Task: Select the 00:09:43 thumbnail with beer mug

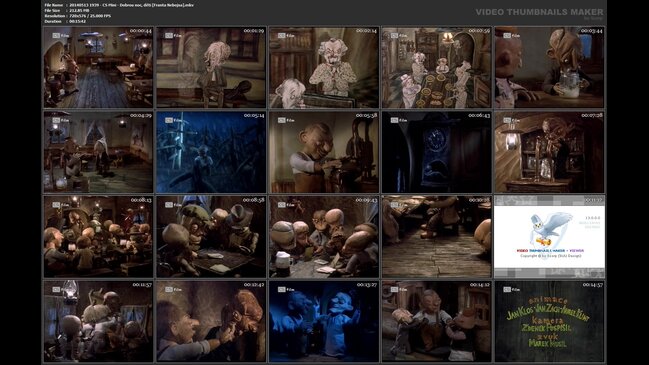Action: coord(324,237)
